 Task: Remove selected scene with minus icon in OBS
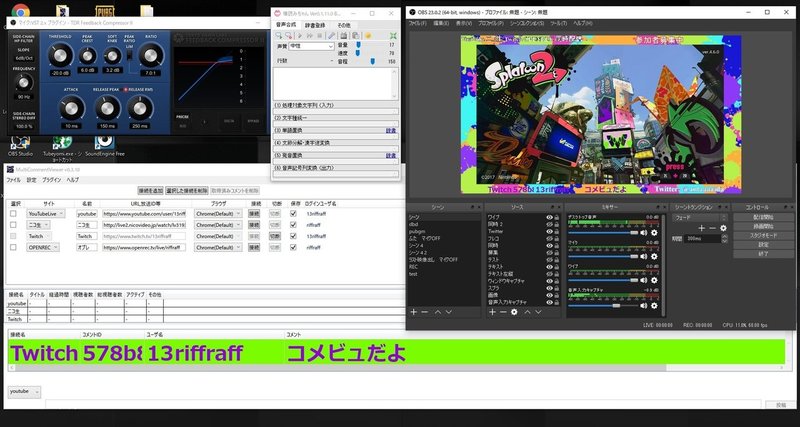point(424,312)
